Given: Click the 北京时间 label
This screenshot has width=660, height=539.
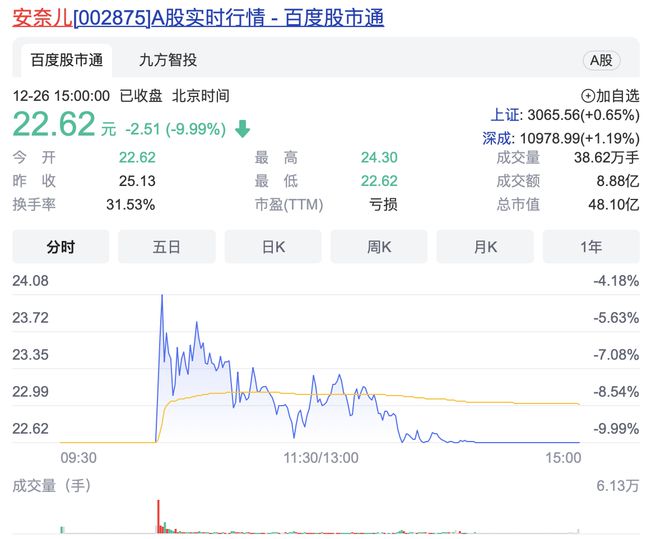Looking at the screenshot, I should pos(201,96).
